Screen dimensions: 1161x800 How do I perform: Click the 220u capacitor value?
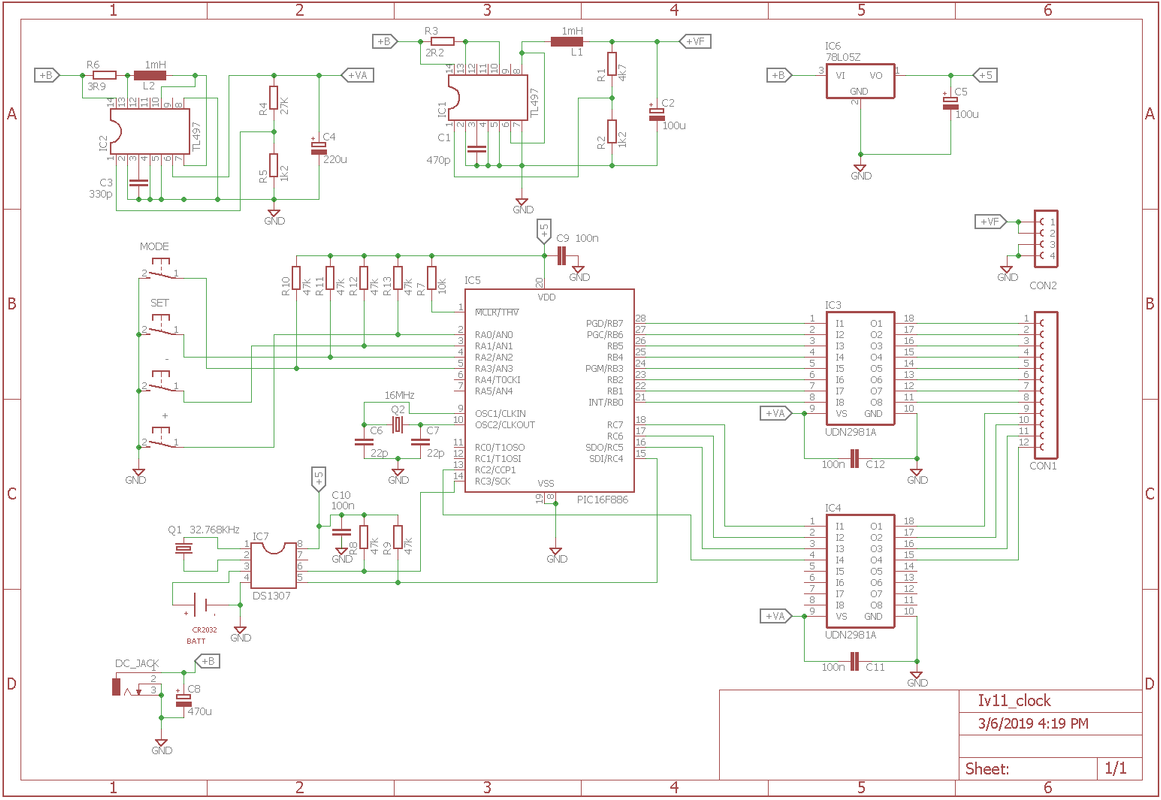[335, 159]
